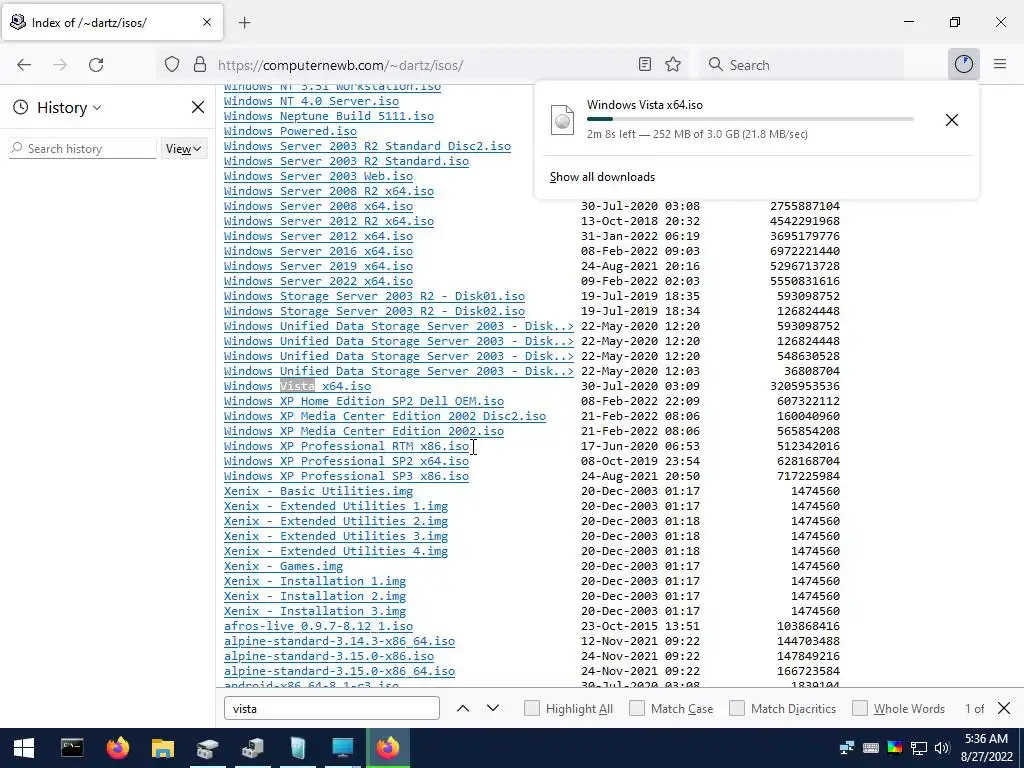This screenshot has height=768, width=1024.
Task: Open the View dropdown in history sidebar
Action: coord(184,149)
